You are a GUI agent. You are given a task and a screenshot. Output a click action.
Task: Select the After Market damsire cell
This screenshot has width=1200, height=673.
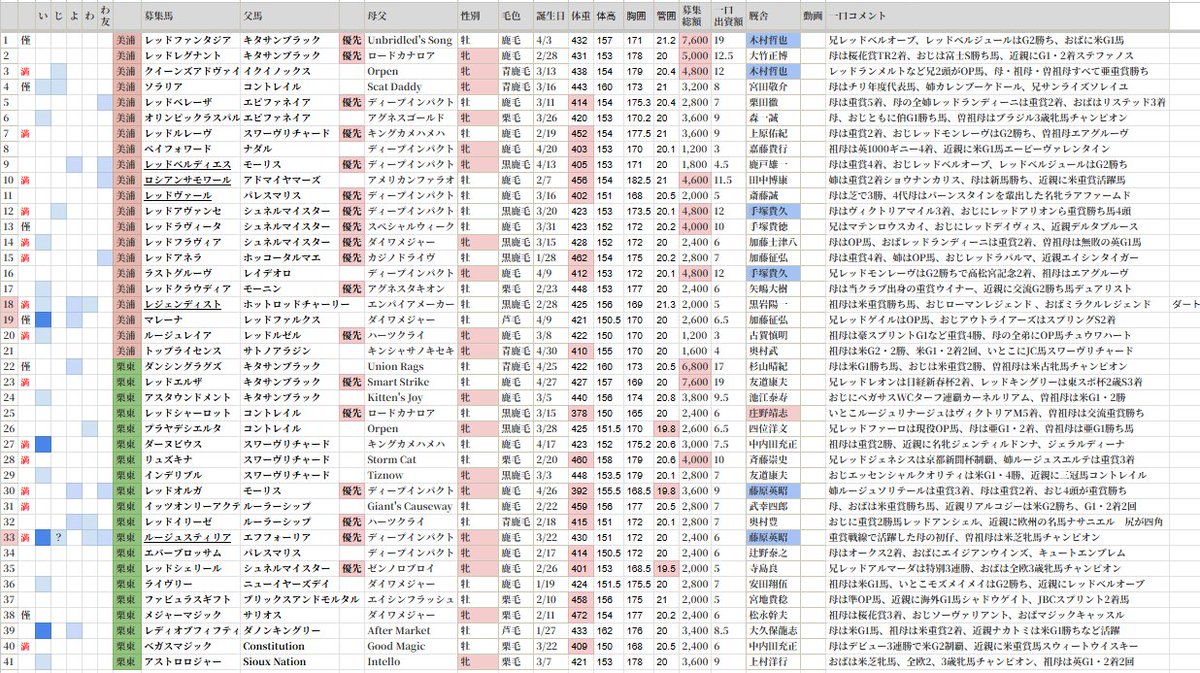click(398, 630)
